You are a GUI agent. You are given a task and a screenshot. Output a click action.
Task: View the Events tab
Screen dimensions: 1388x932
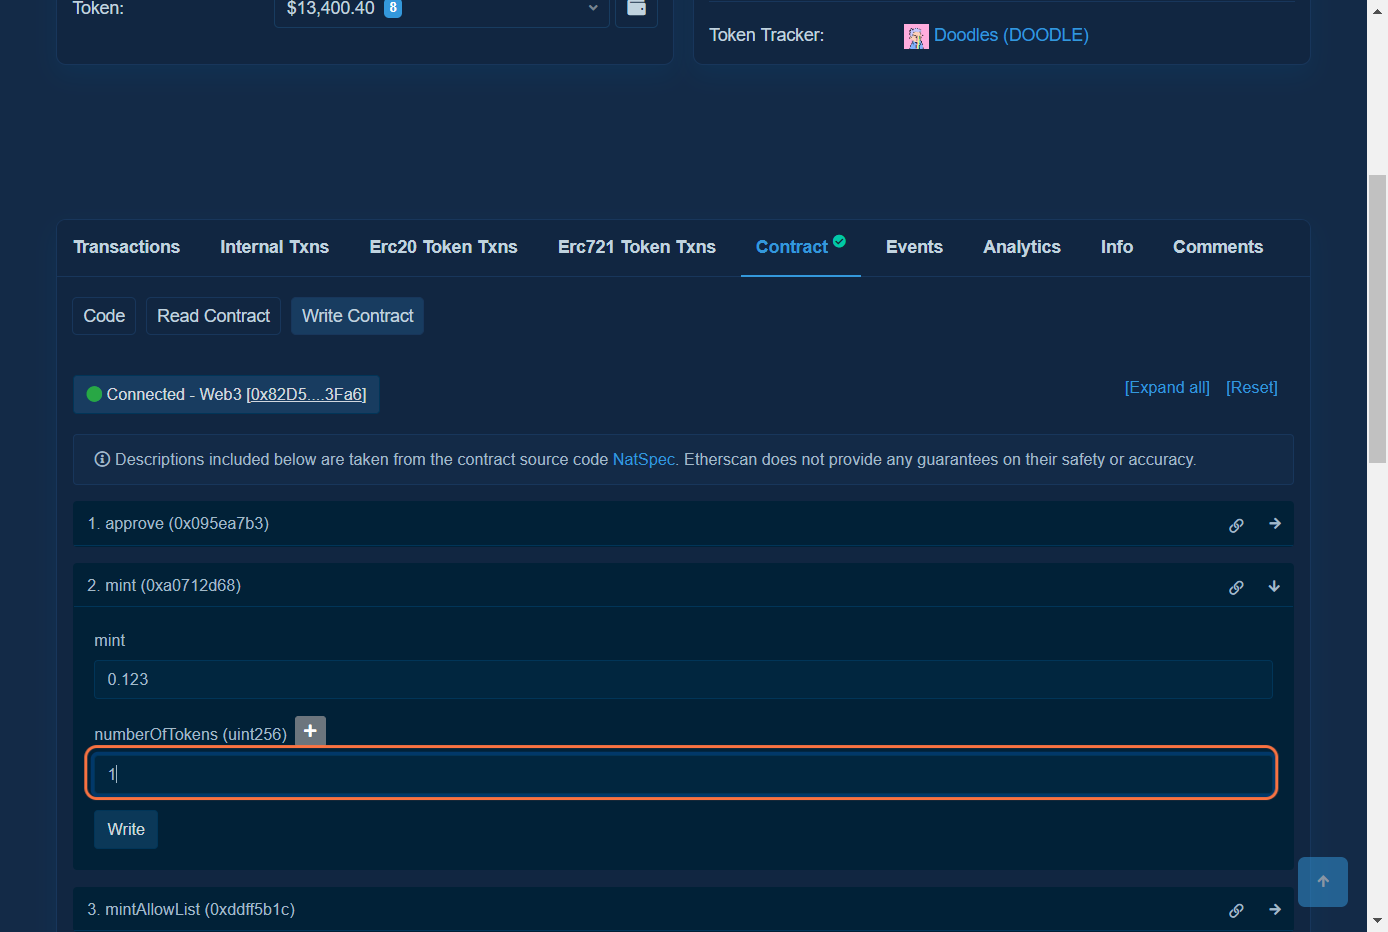tap(914, 247)
